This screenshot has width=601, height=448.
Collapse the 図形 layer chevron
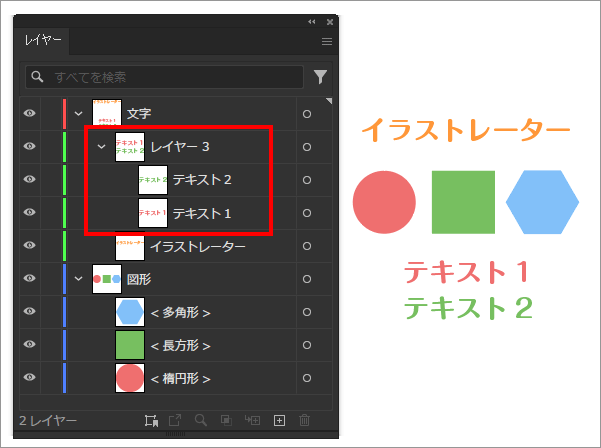point(78,279)
